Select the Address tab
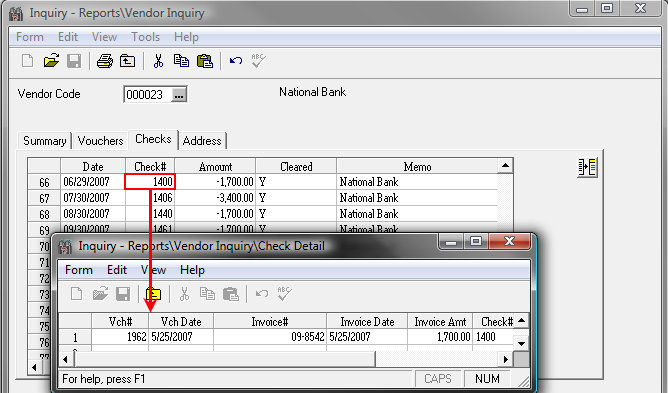 [x=202, y=141]
